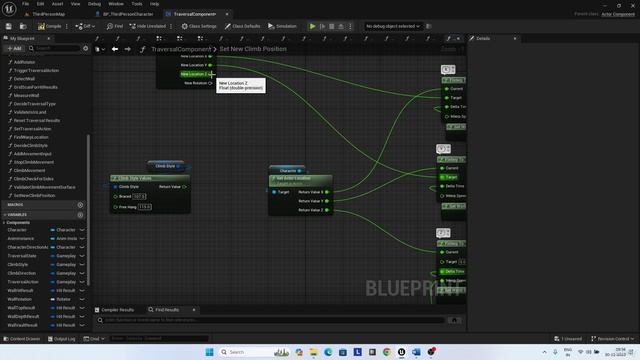
Task: Open Class Settings
Action: pyautogui.click(x=199, y=26)
